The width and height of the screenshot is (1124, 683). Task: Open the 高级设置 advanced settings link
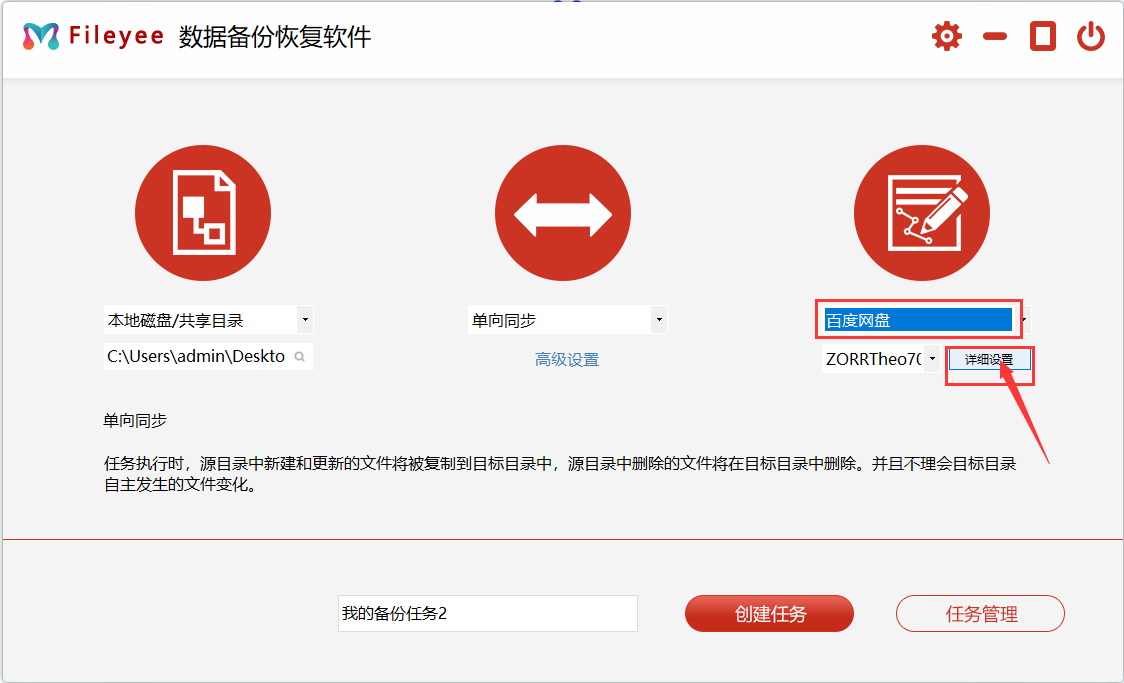coord(567,360)
